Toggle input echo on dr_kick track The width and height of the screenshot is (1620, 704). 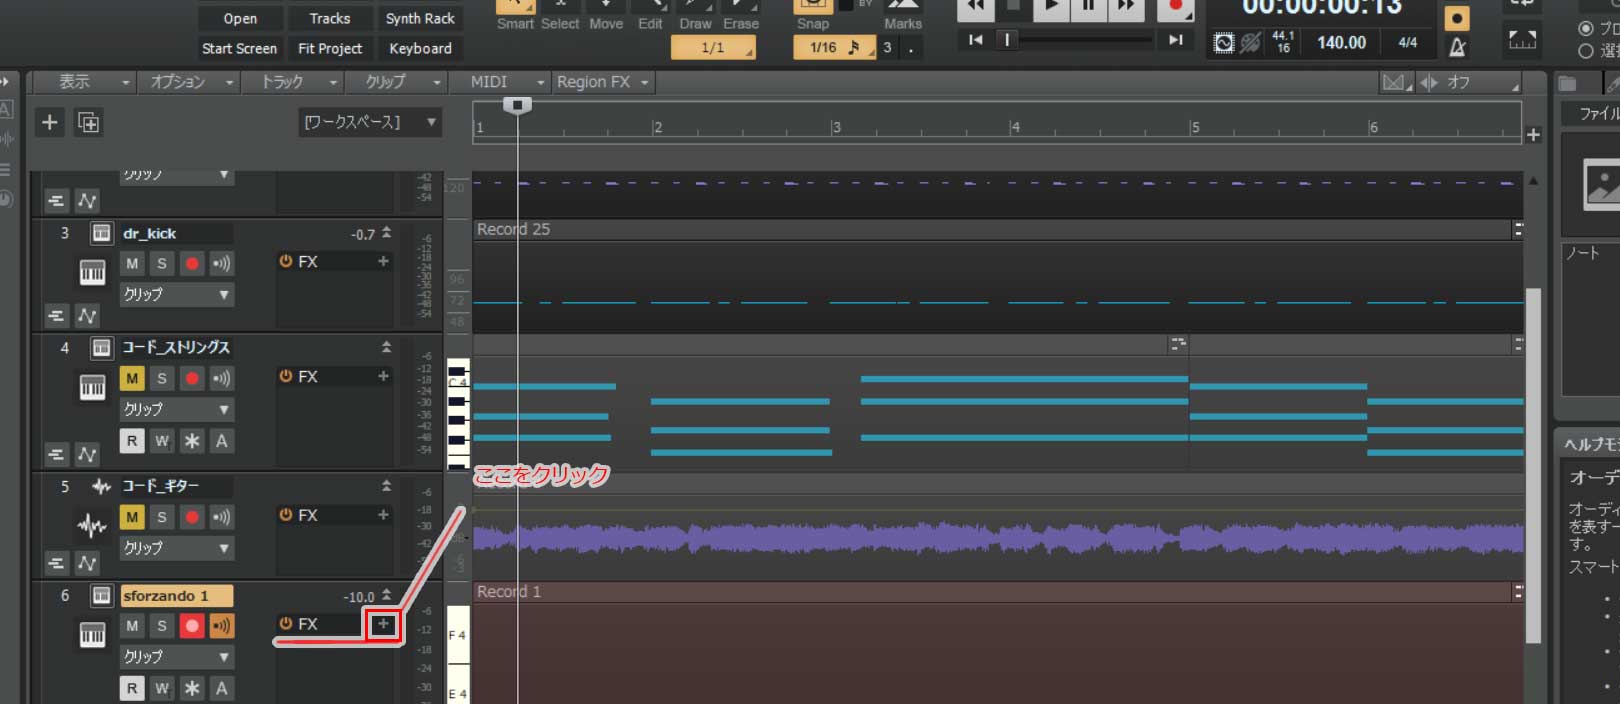click(221, 264)
